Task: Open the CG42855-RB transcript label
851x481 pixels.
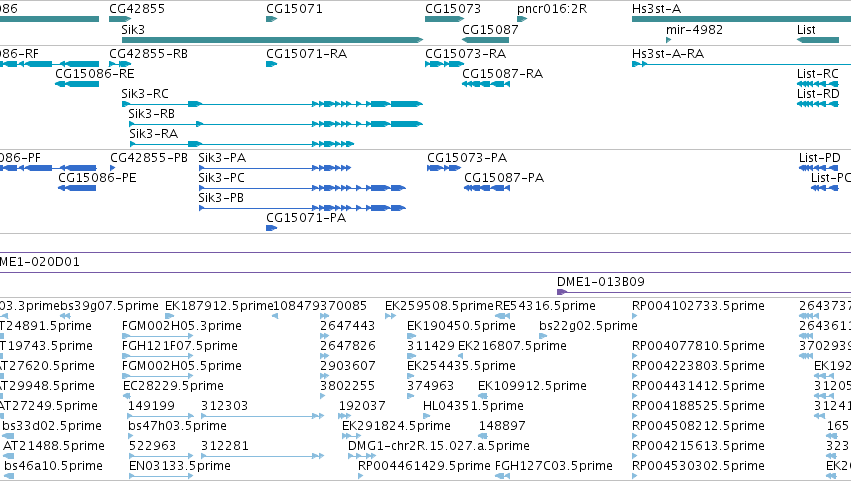Action: tap(148, 54)
